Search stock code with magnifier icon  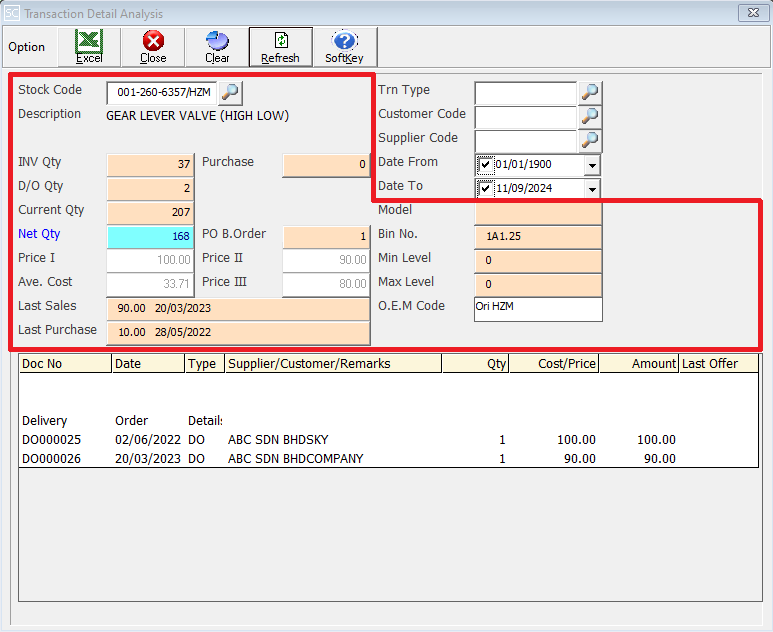point(230,92)
